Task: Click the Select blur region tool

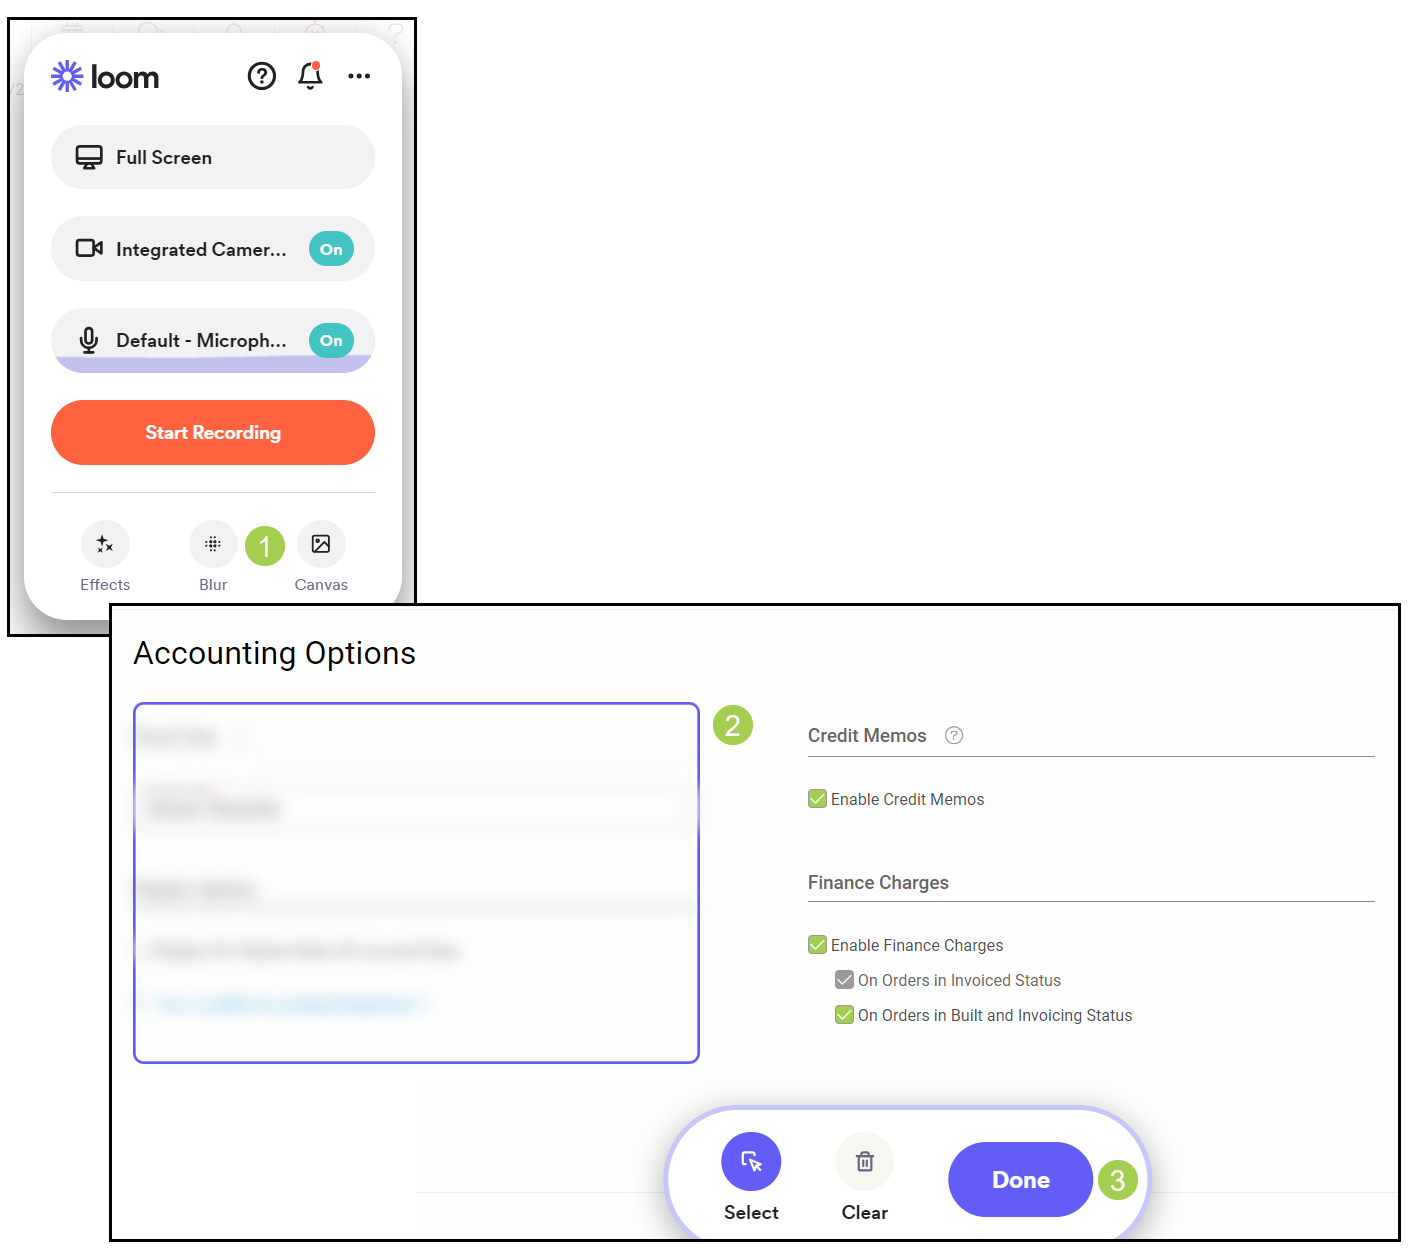Action: pos(751,1161)
